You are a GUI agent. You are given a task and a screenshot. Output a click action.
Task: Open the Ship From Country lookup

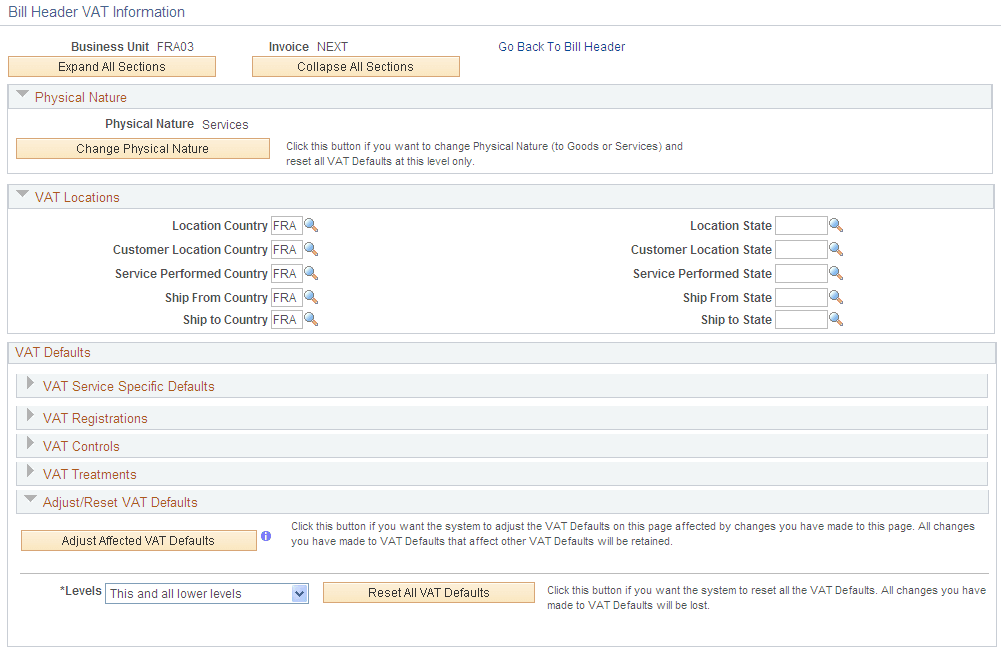[310, 296]
